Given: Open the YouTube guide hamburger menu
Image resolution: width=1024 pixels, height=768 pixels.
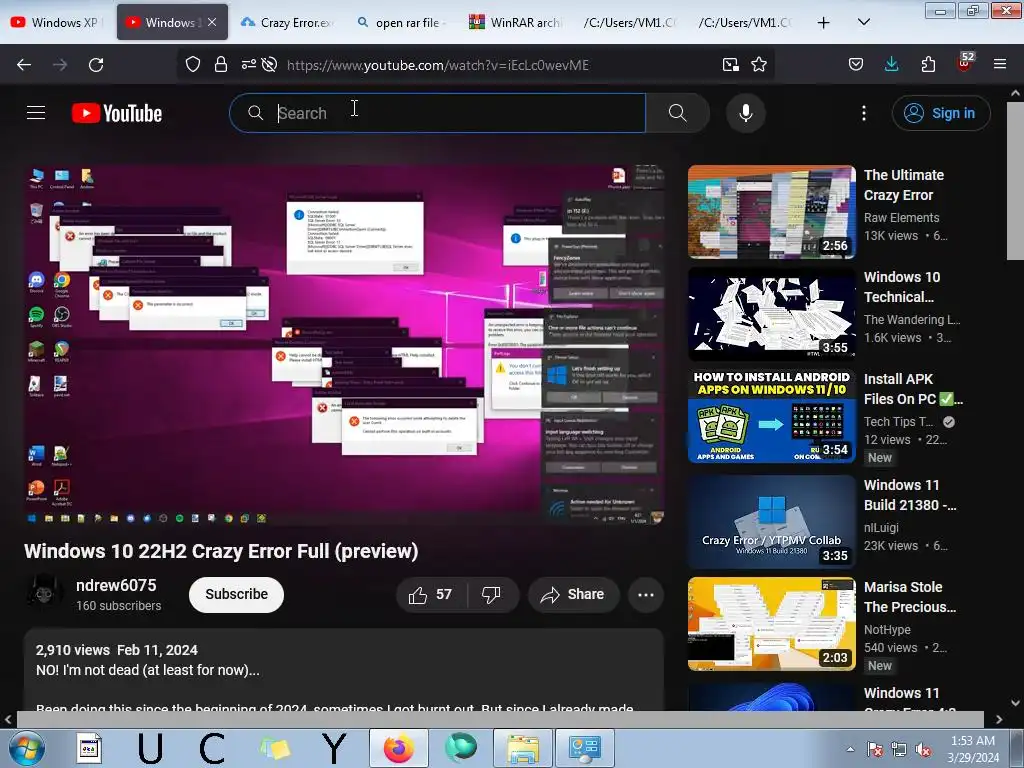Looking at the screenshot, I should pos(36,113).
